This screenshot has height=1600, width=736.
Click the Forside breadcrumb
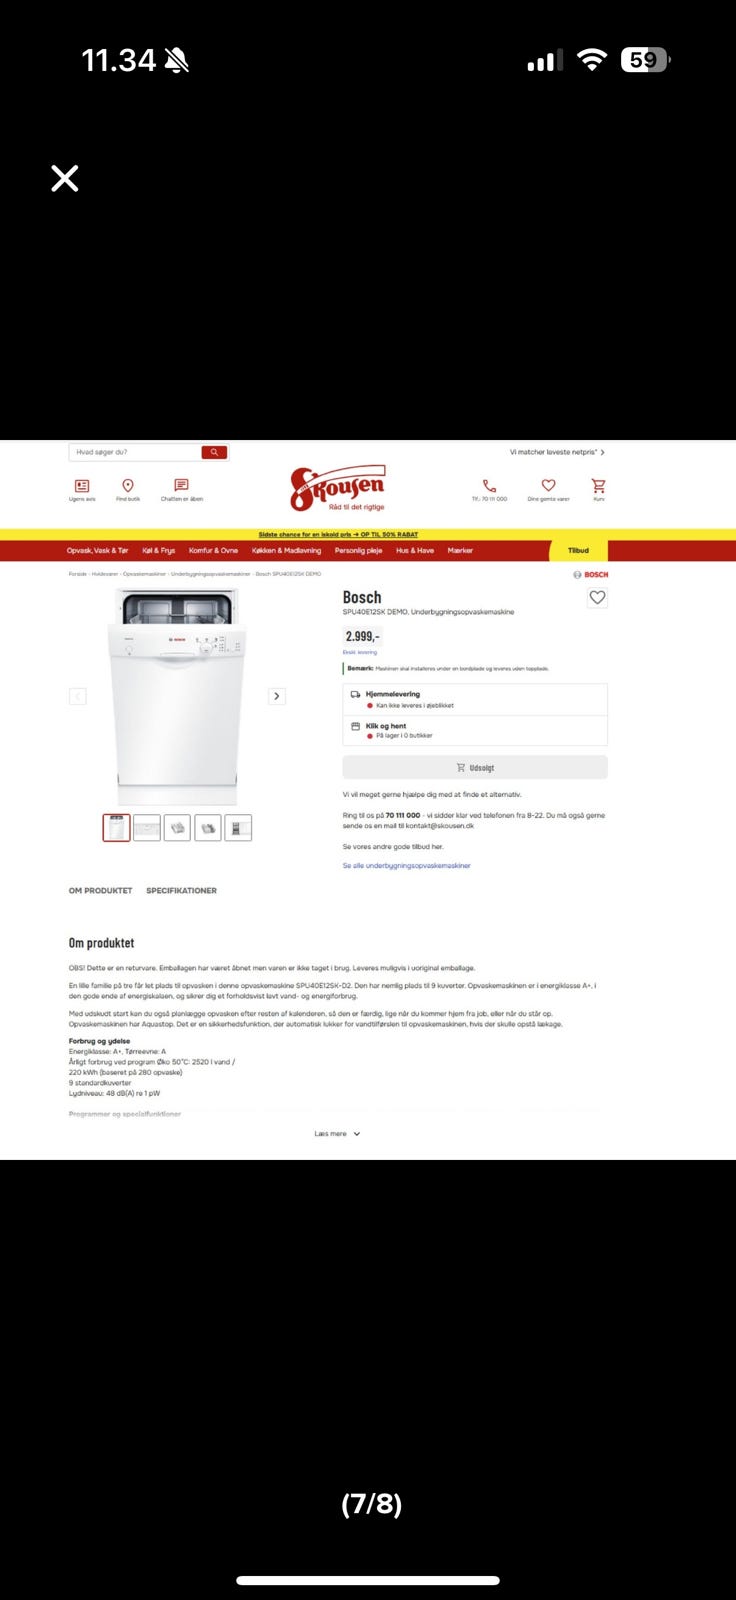(77, 574)
